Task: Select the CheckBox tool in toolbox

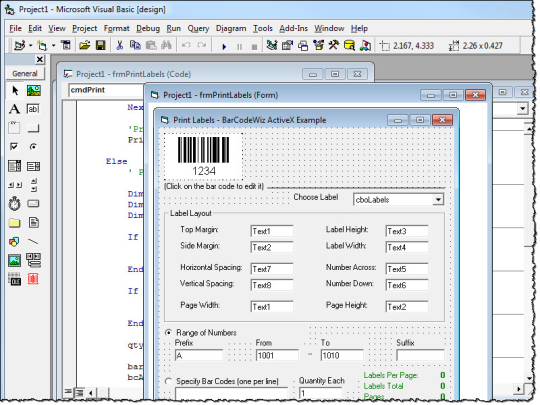Action: [x=14, y=147]
